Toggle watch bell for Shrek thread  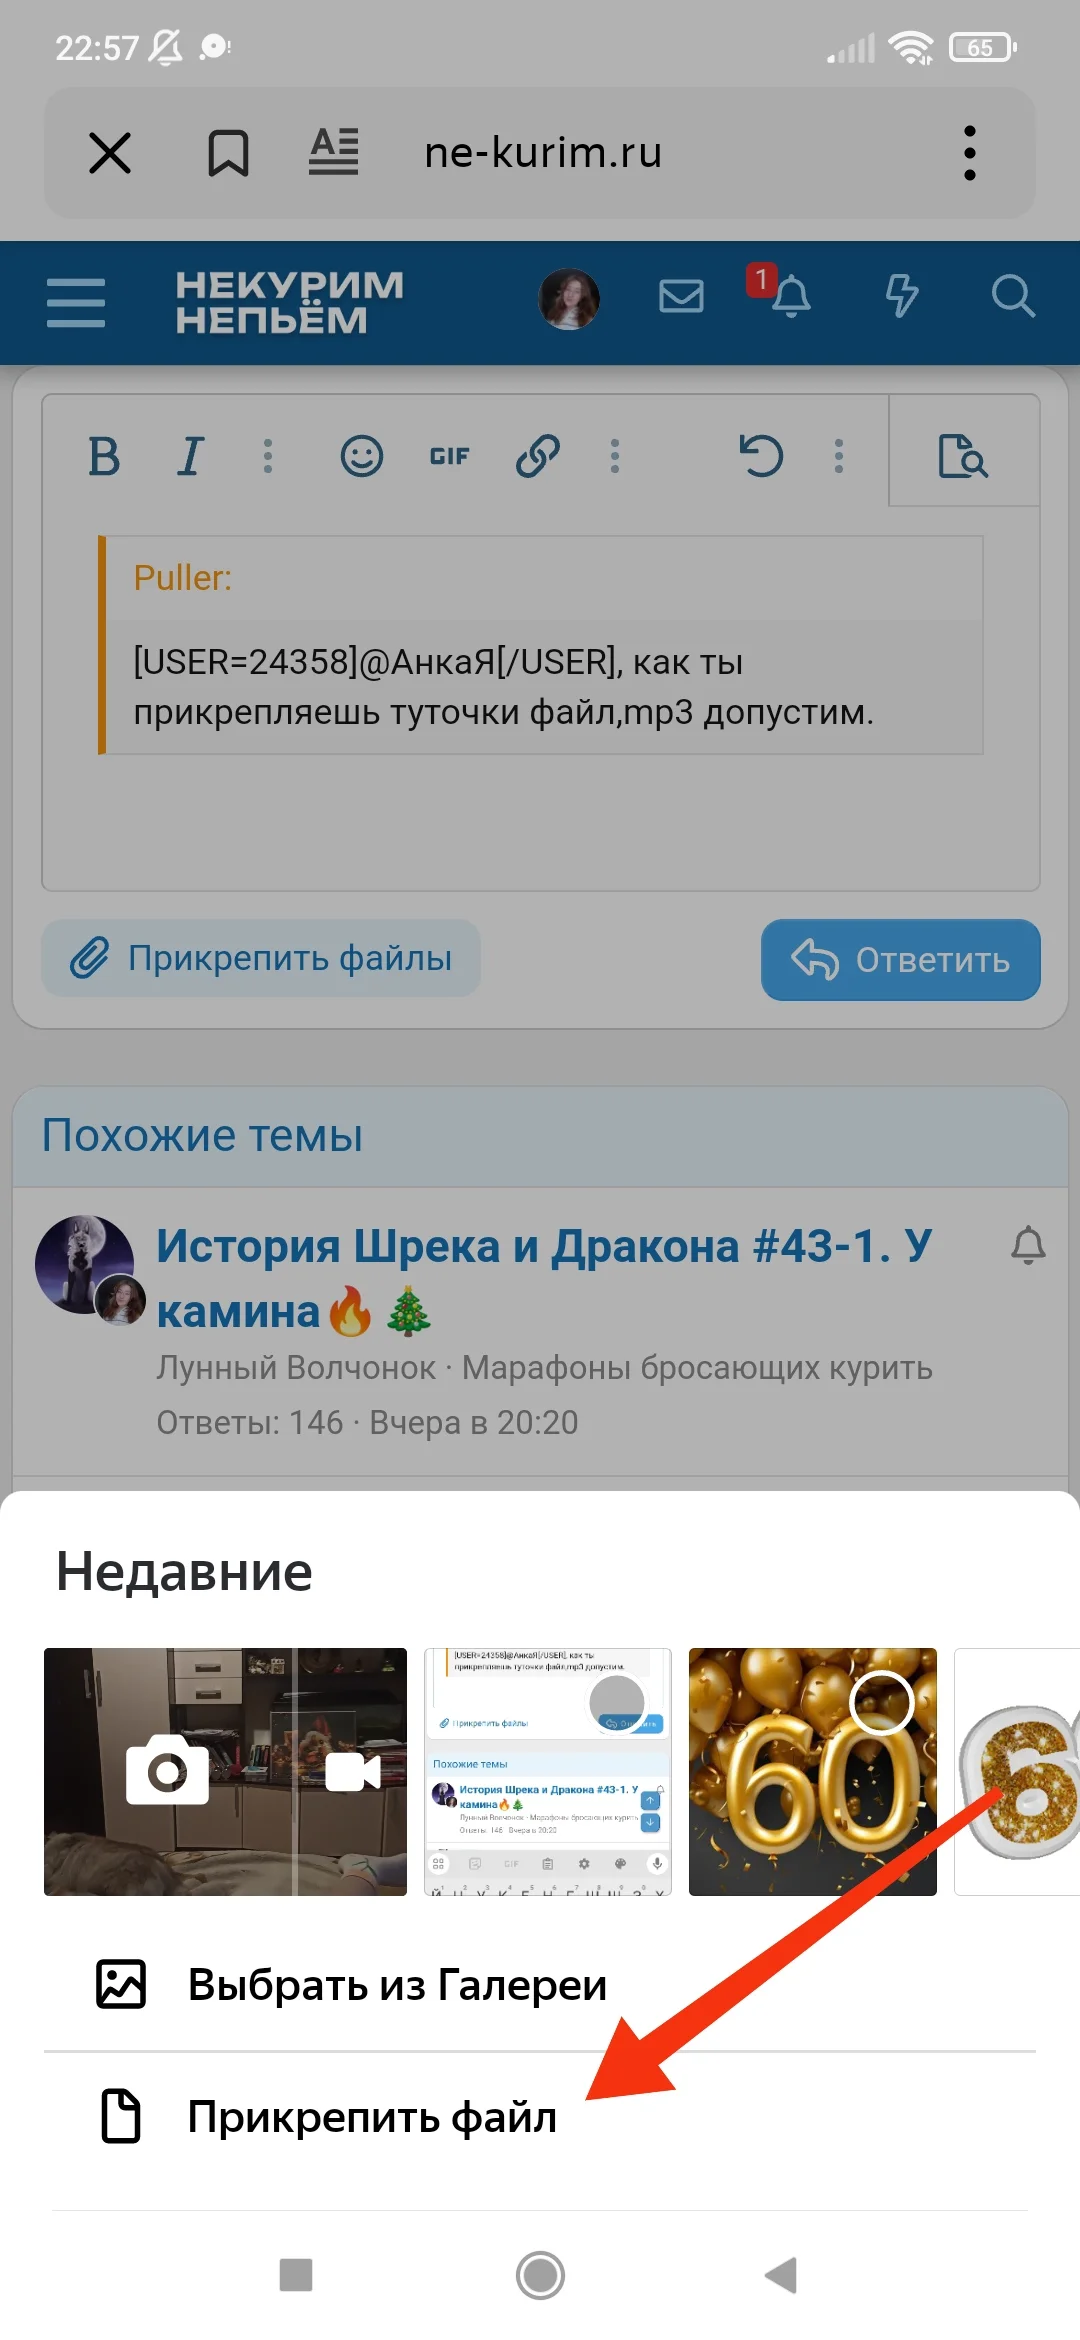tap(1028, 1246)
